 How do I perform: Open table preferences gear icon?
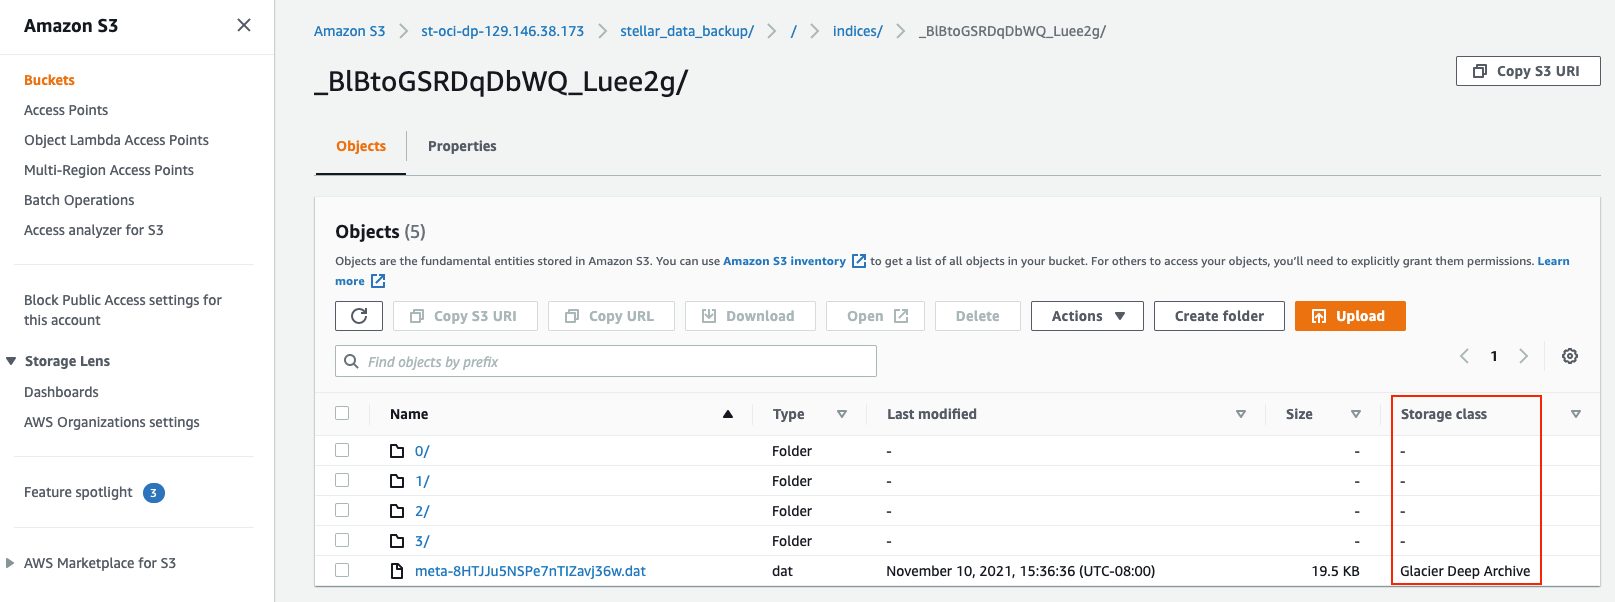pyautogui.click(x=1570, y=356)
